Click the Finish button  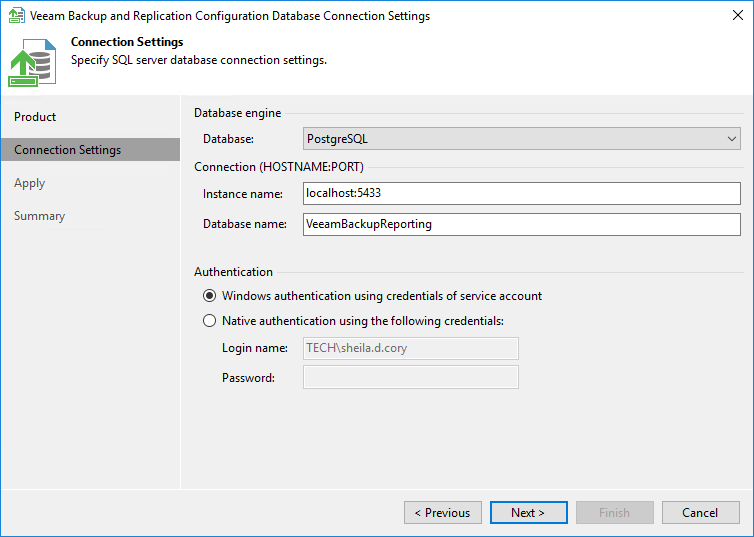tap(614, 513)
